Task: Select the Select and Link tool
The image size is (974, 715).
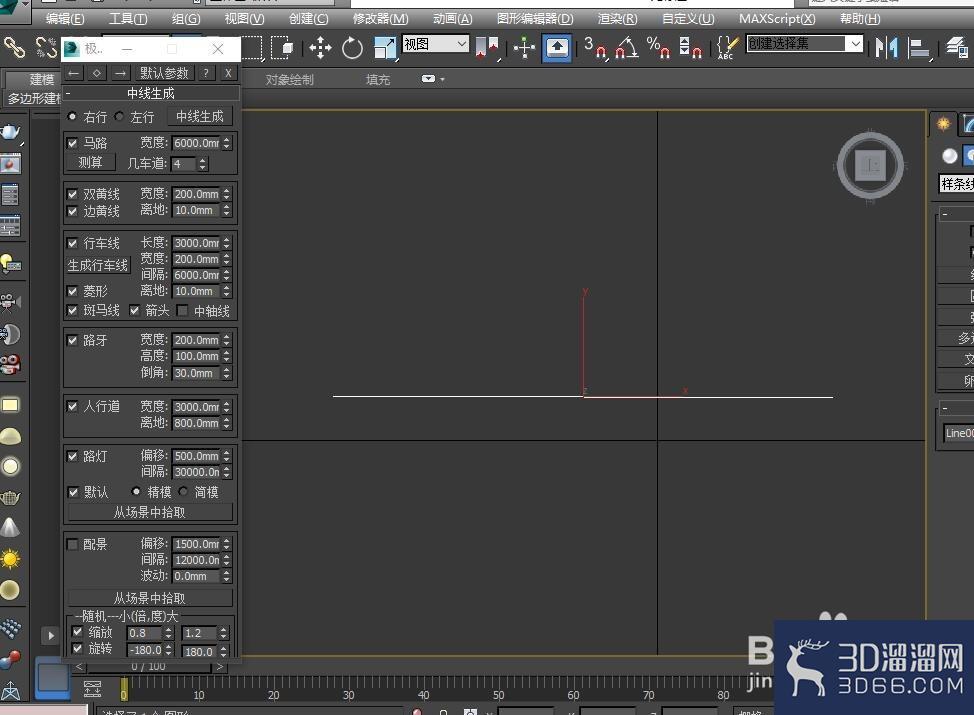Action: click(x=14, y=47)
